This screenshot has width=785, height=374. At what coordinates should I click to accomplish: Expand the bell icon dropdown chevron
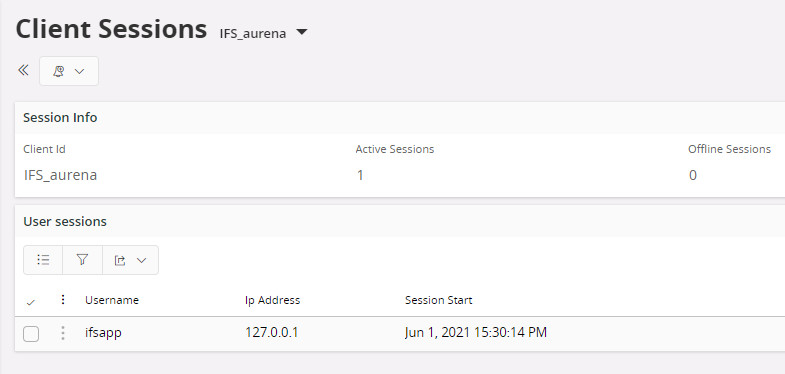point(79,72)
